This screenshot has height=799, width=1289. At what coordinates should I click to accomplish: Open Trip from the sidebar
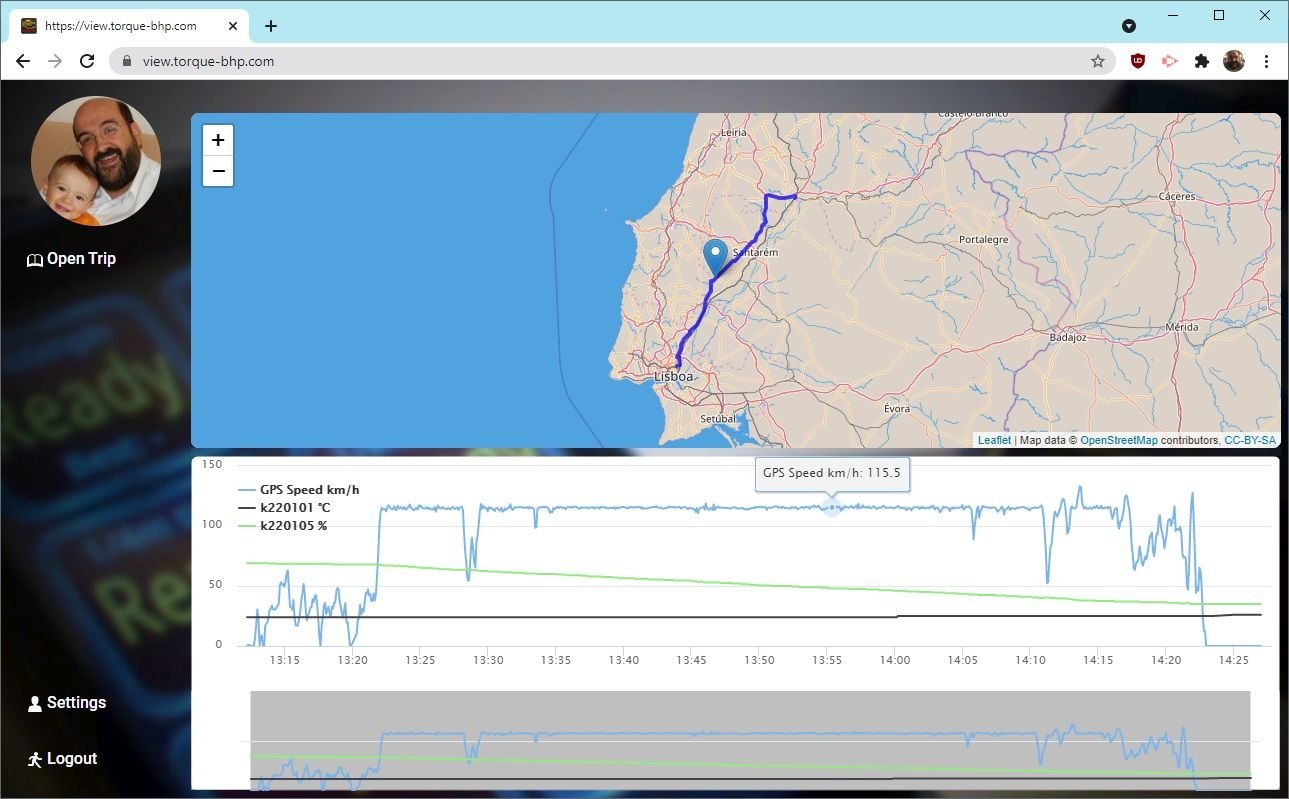pyautogui.click(x=72, y=259)
